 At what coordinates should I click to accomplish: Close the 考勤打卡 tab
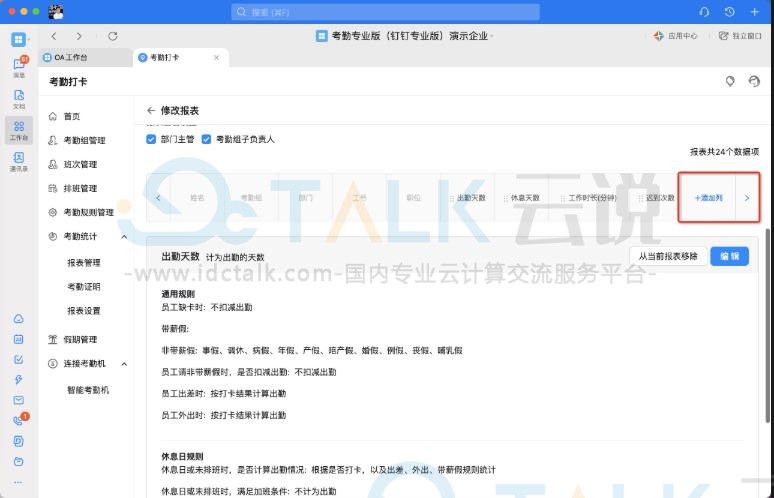click(216, 58)
